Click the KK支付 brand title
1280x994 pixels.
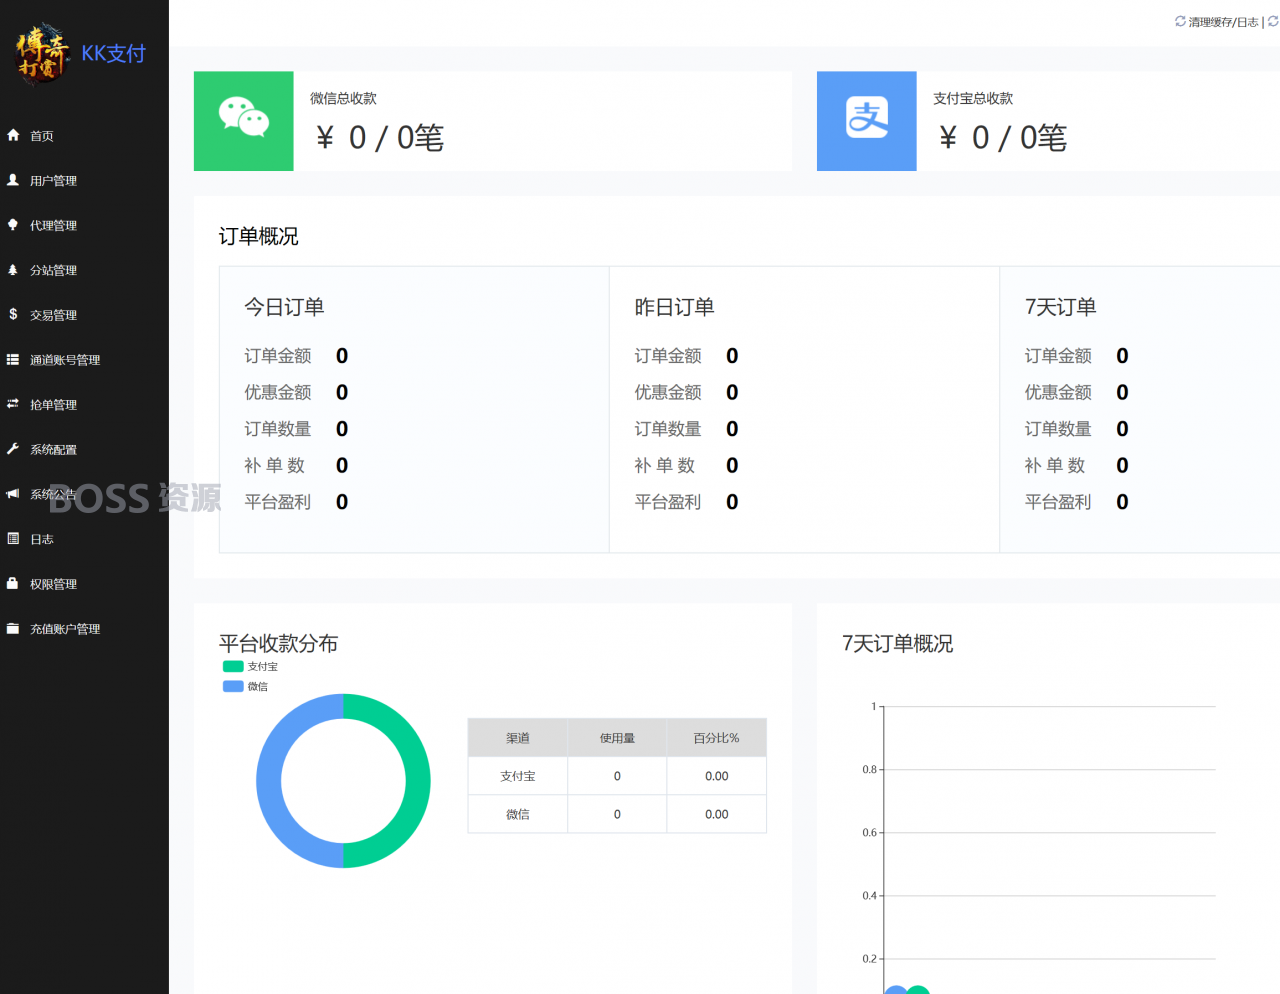113,53
